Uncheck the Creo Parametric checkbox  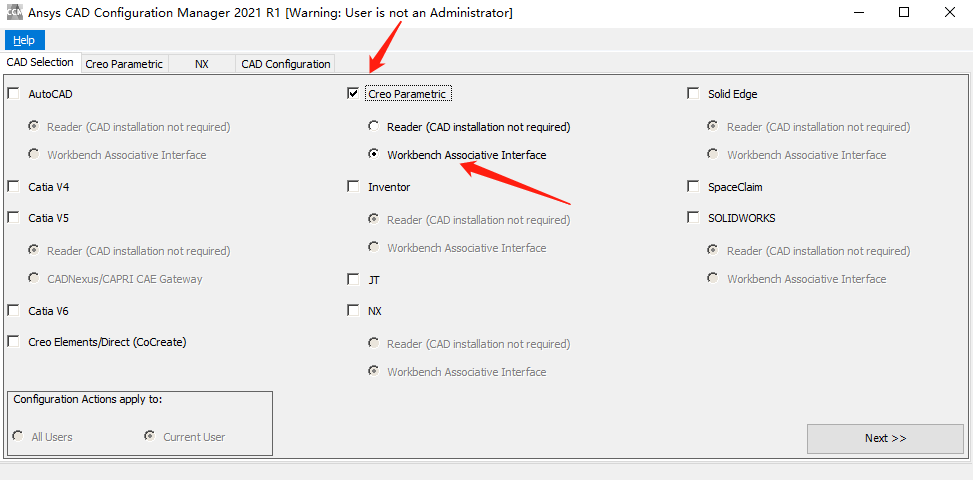coord(353,94)
